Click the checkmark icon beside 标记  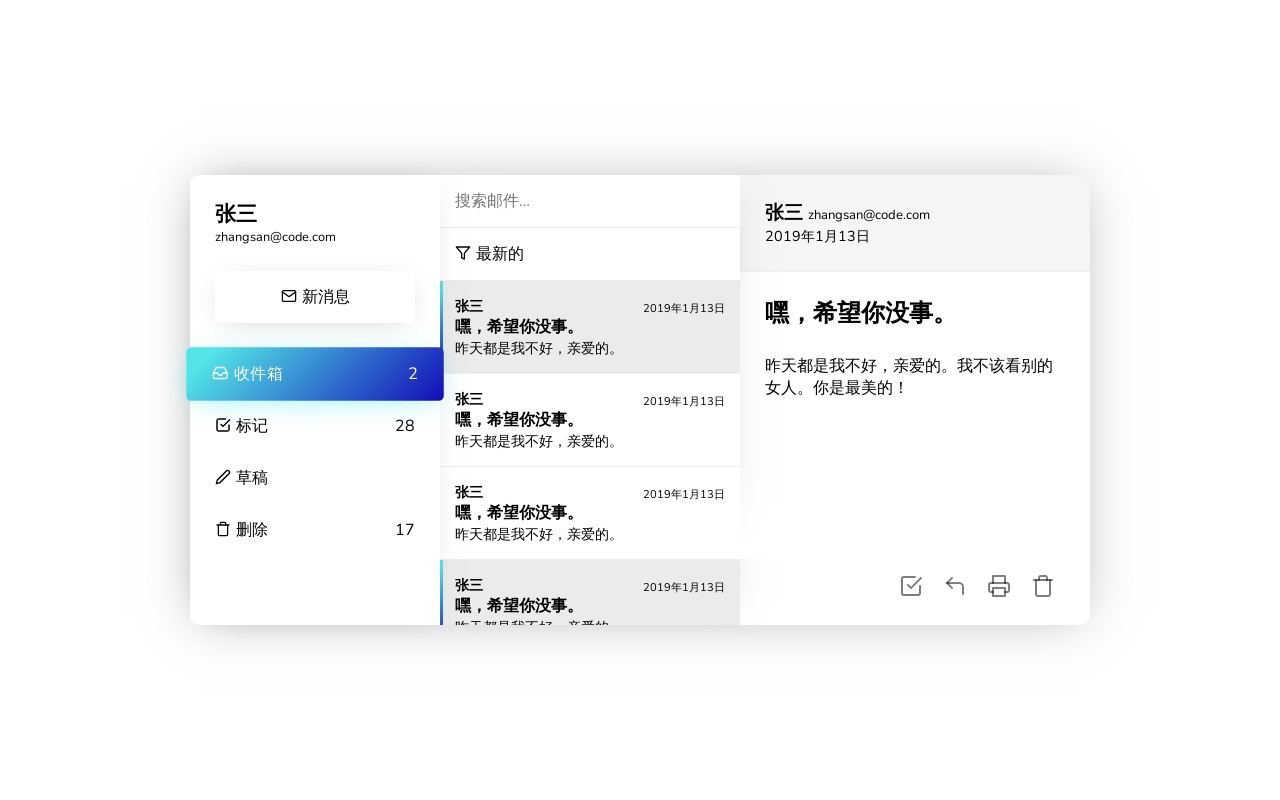[223, 425]
